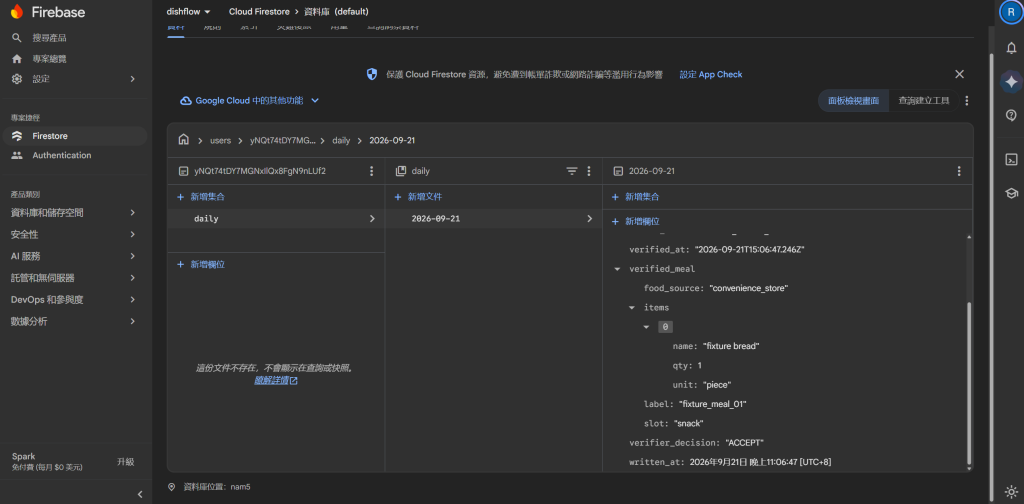Open notifications bell icon
The height and width of the screenshot is (504, 1024).
1012,48
